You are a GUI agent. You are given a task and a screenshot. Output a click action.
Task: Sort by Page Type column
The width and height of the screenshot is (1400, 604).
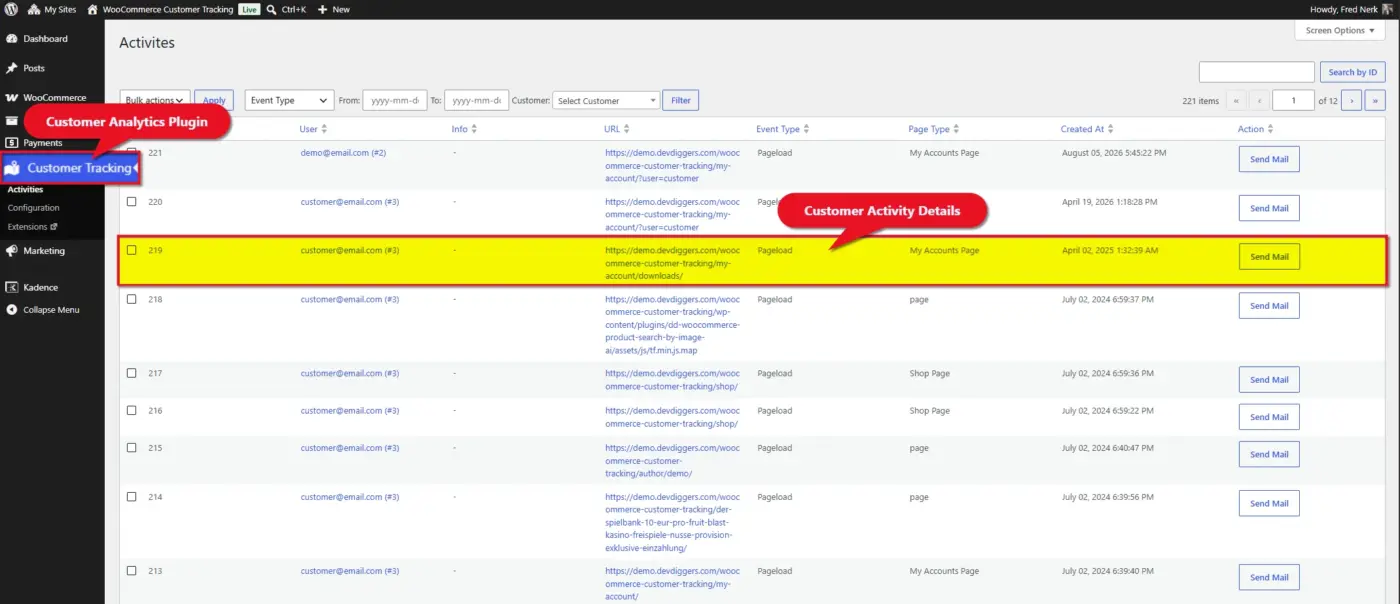click(x=934, y=129)
